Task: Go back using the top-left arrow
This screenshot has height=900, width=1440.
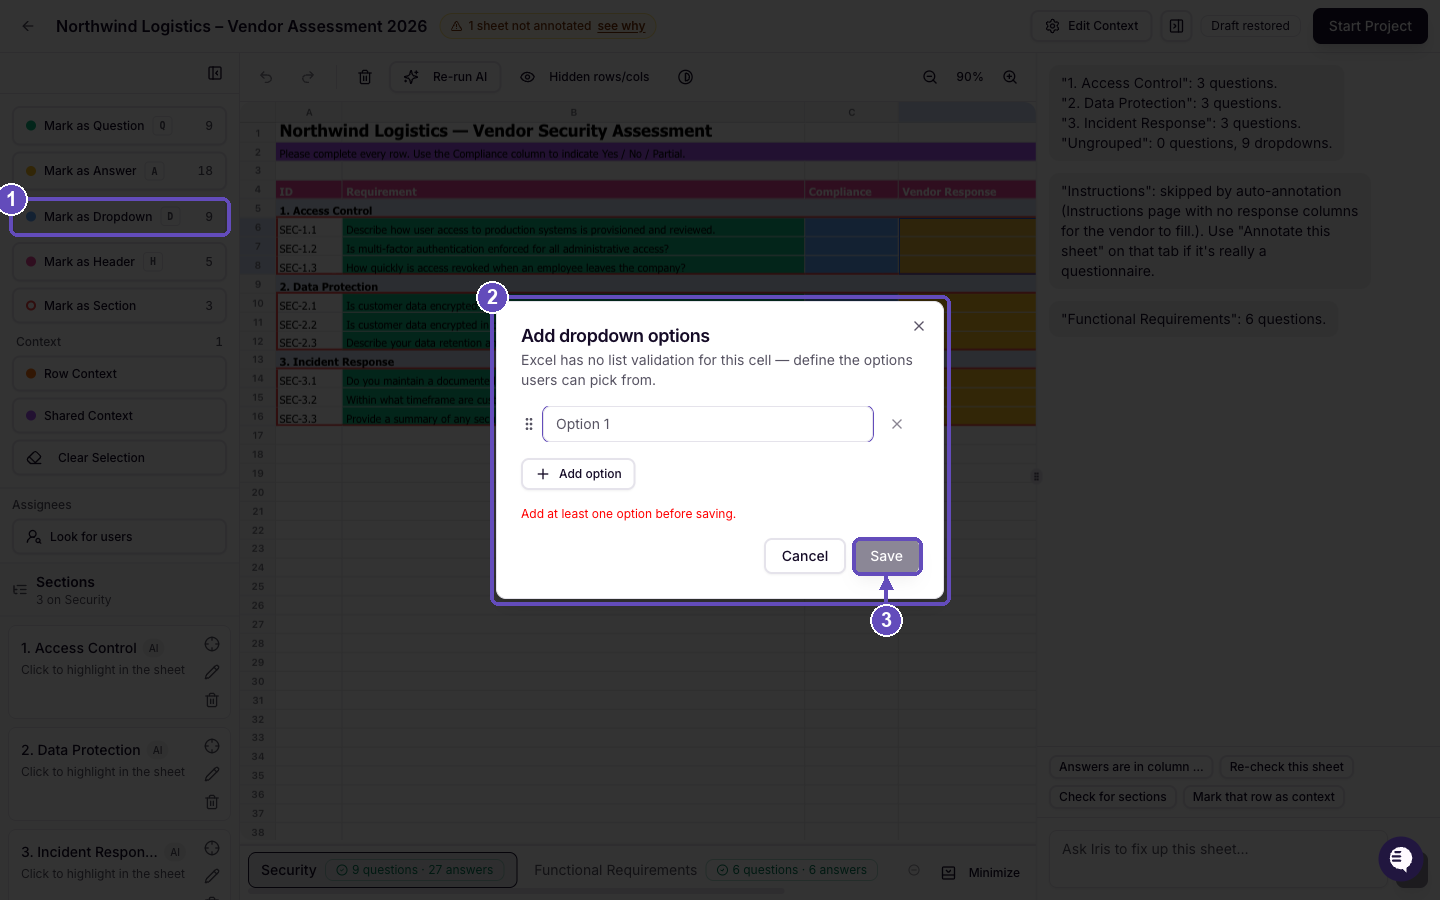Action: pos(28,26)
